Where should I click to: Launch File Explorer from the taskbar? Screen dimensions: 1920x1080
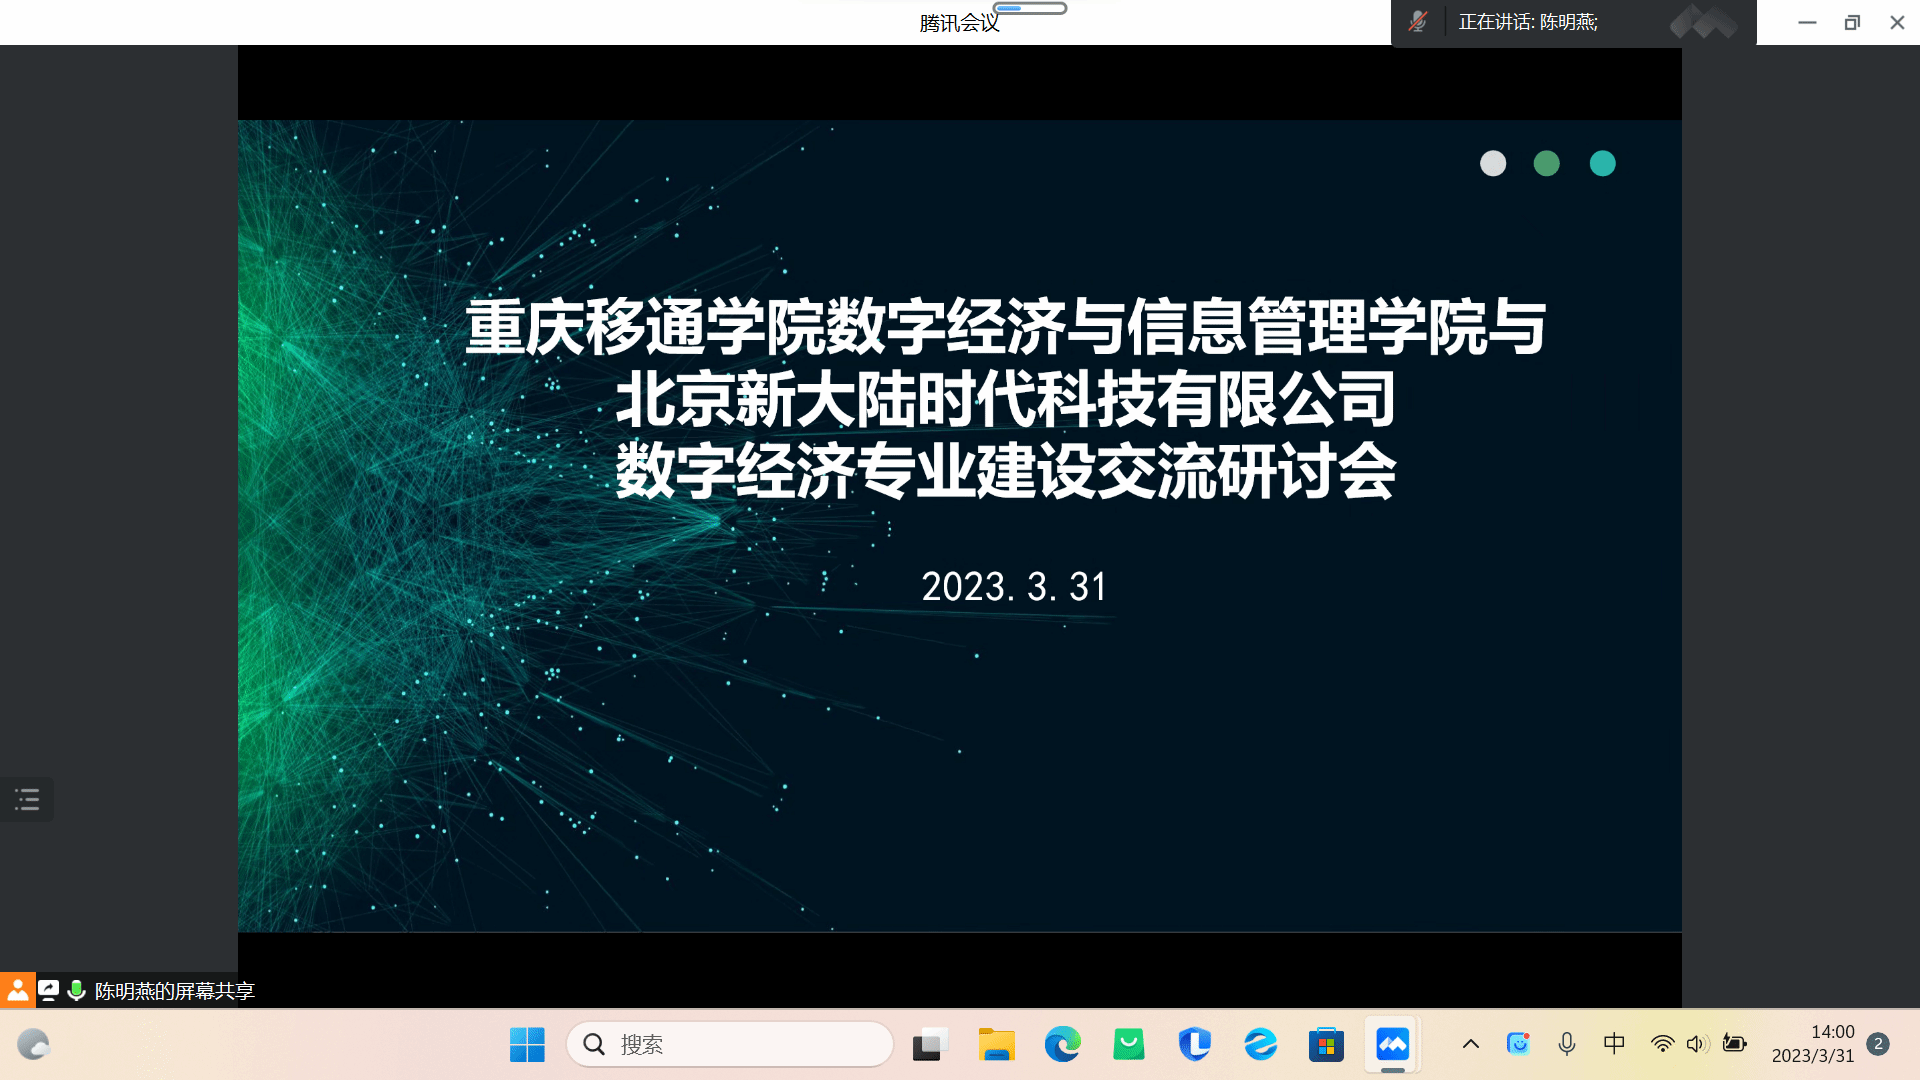click(x=996, y=1045)
